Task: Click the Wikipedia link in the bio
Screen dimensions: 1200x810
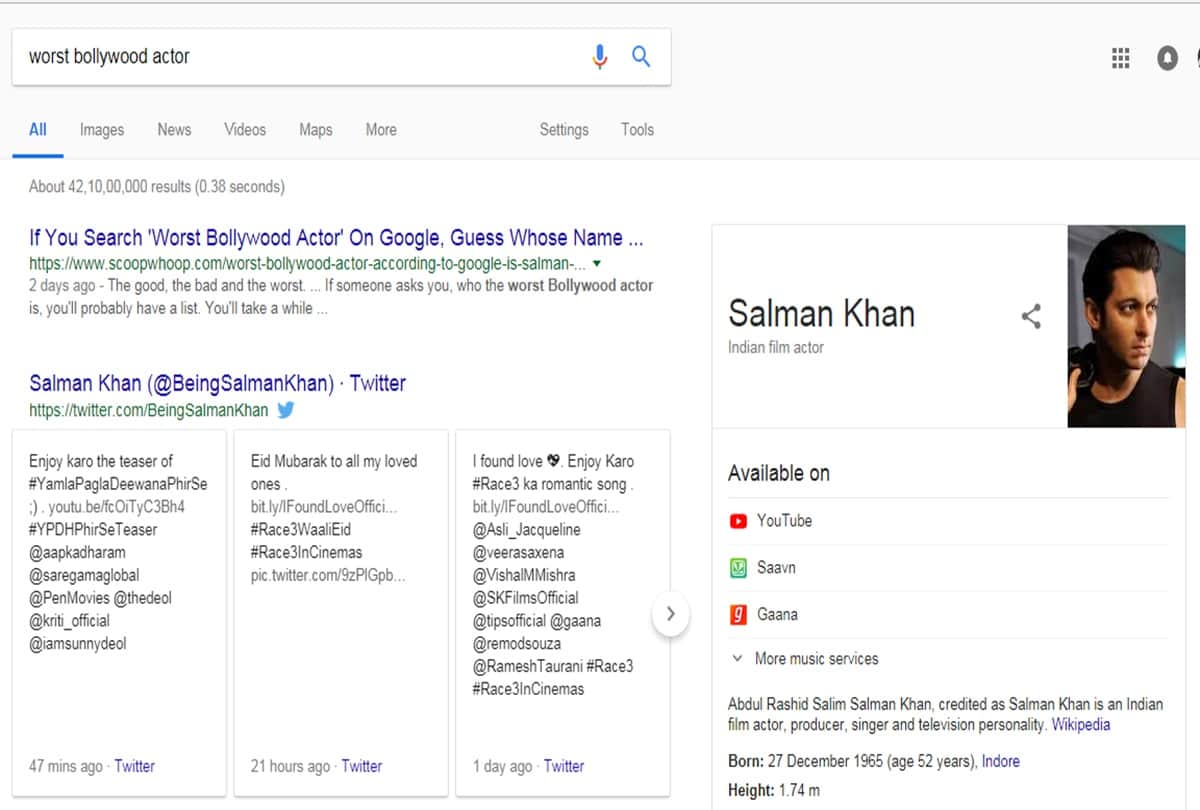Action: pos(1080,725)
